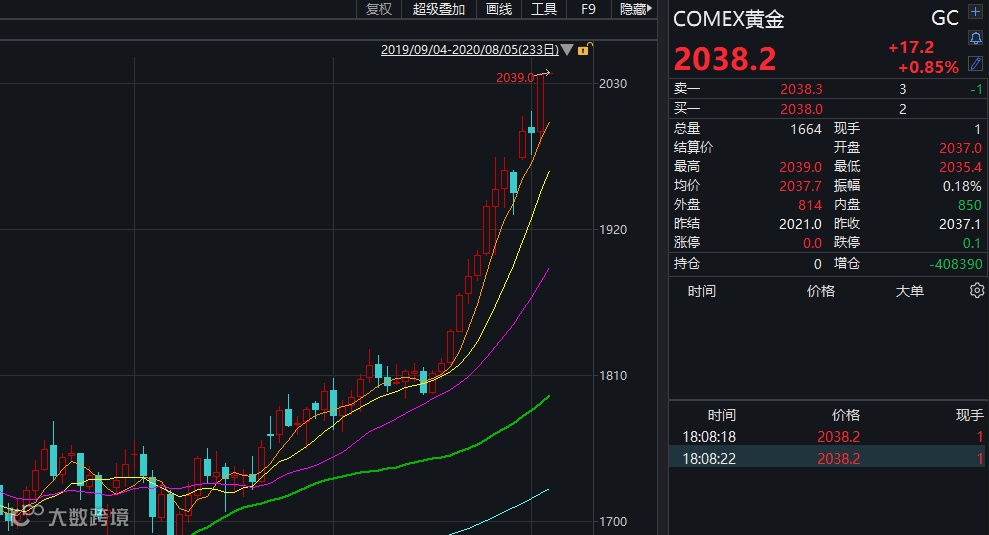The height and width of the screenshot is (535, 989).
Task: Click the 1810 price axis label
Action: coord(613,376)
